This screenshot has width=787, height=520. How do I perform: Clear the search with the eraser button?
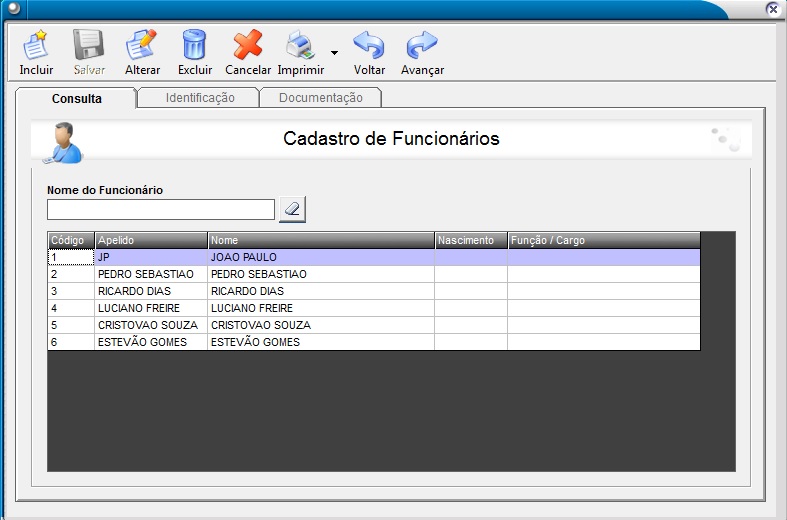[x=293, y=209]
